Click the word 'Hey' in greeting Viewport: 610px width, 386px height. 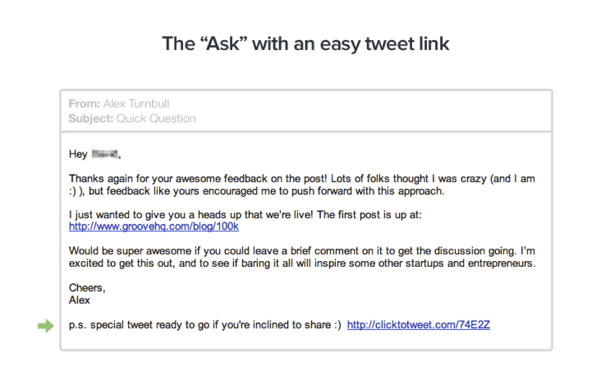(78, 154)
